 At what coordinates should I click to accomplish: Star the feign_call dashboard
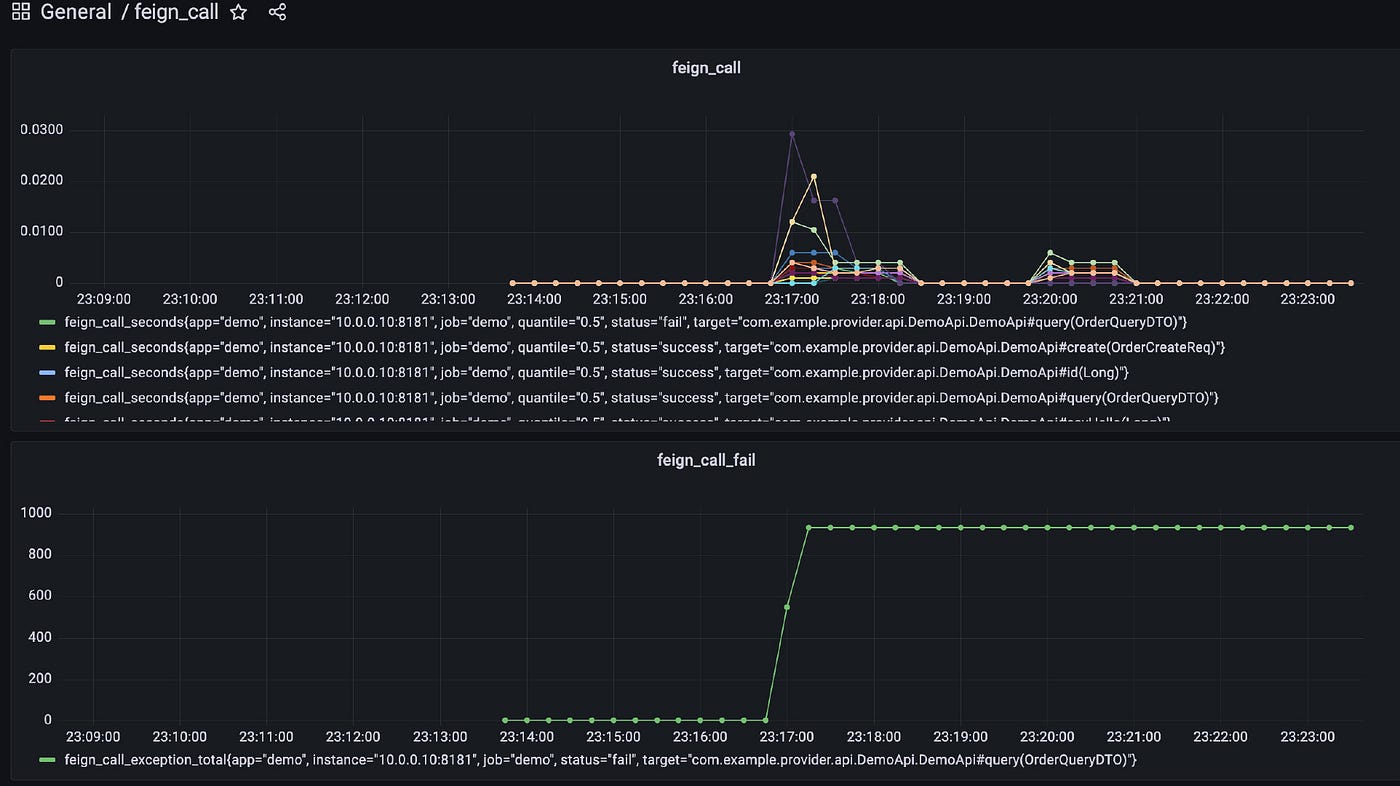tap(237, 12)
